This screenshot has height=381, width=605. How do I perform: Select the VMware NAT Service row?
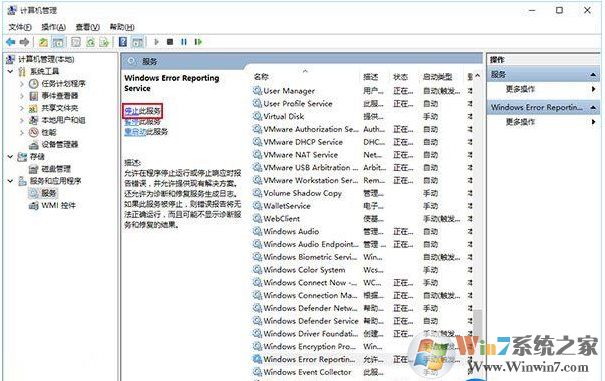pos(363,155)
